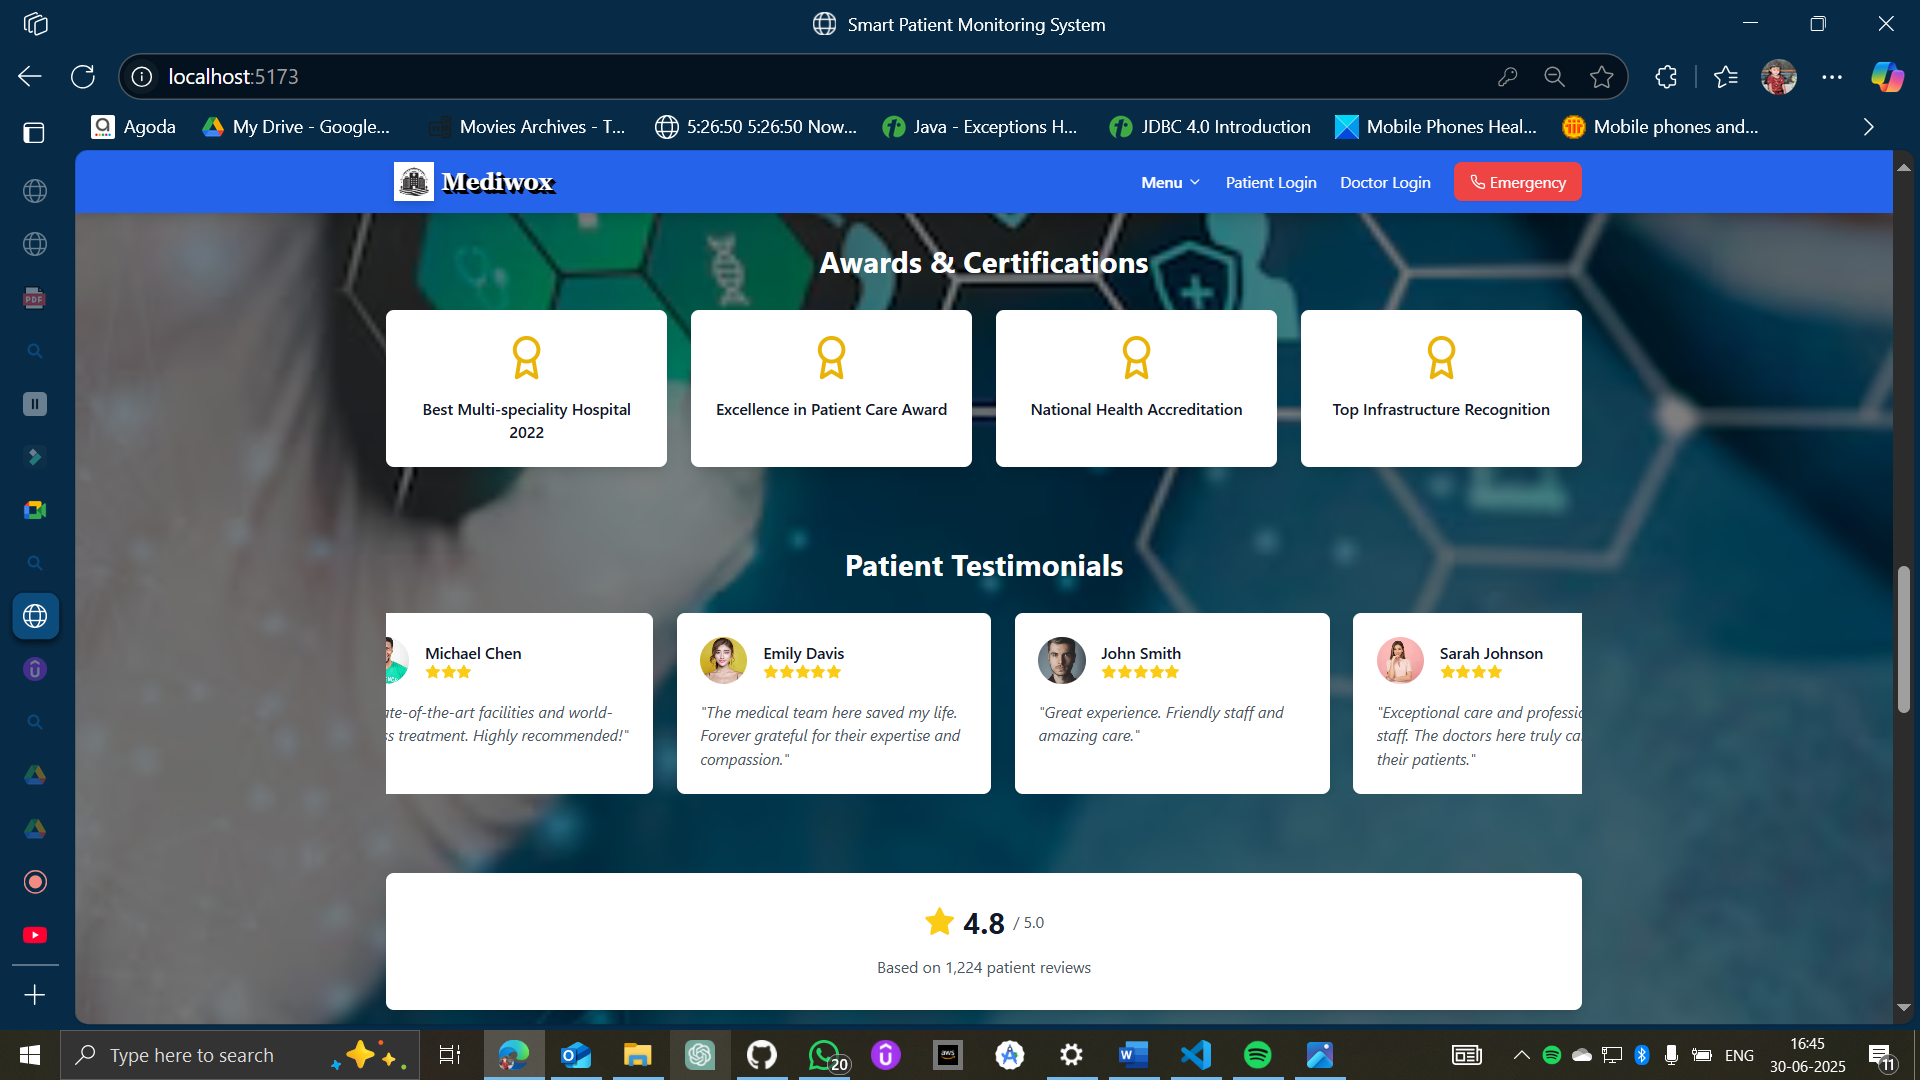
Task: Open the Patient Login page
Action: pos(1271,182)
